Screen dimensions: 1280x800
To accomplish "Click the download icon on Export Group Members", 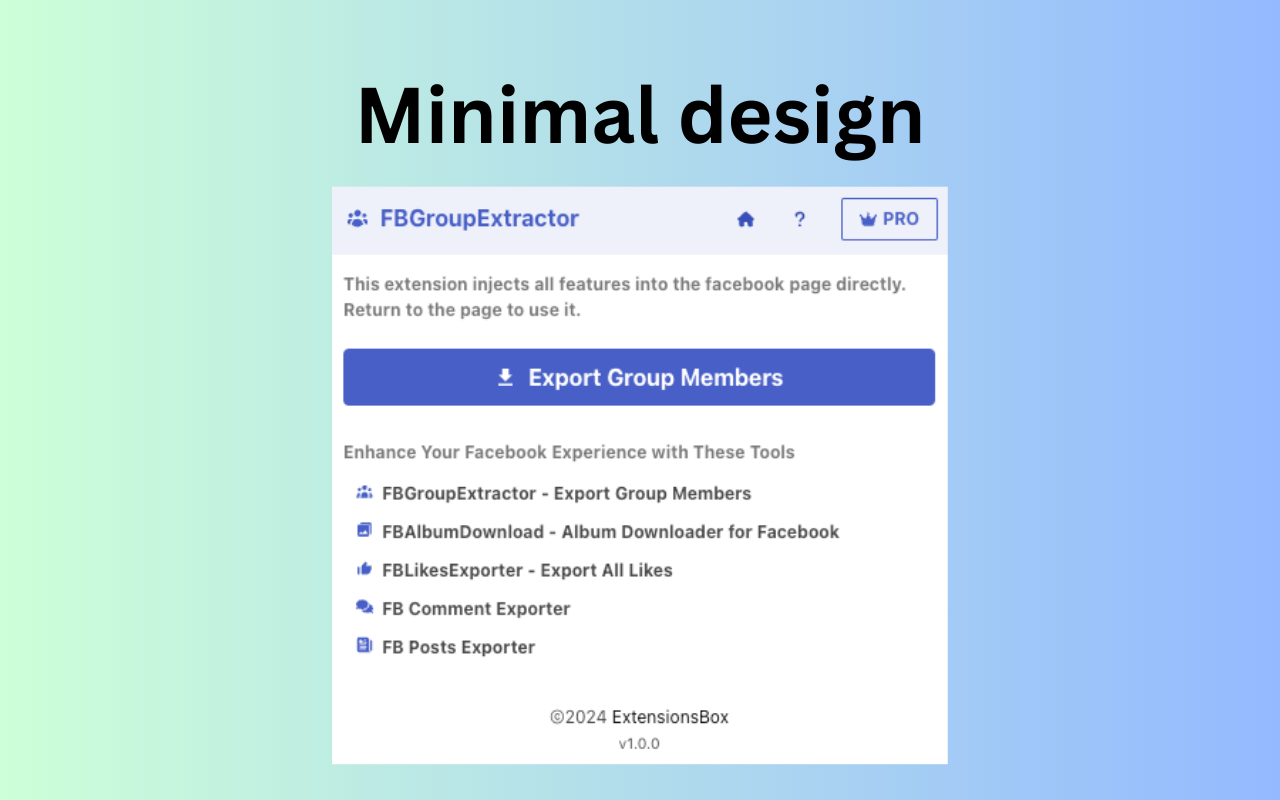I will [505, 377].
